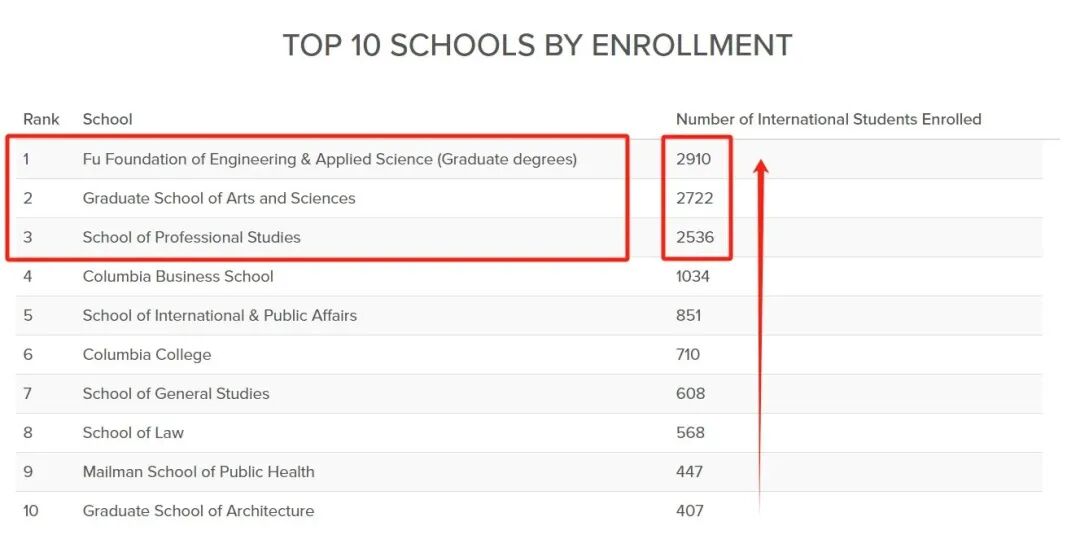Click the Top 10 Schools by Enrollment title
The image size is (1080, 548).
(x=537, y=45)
